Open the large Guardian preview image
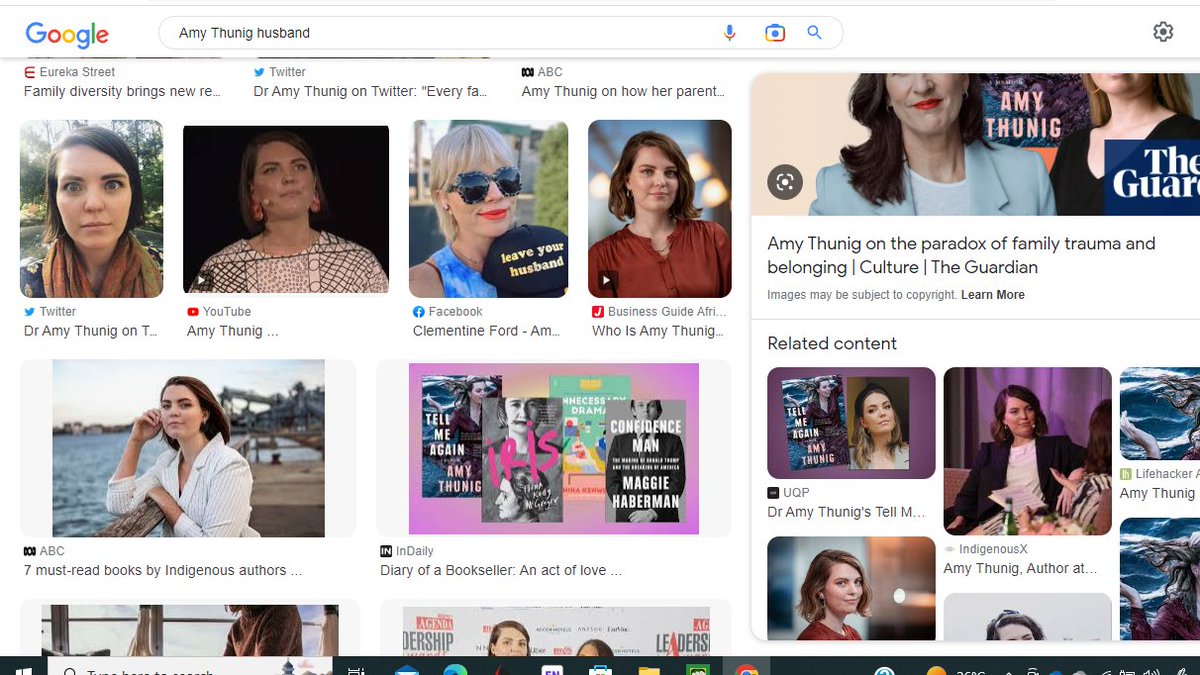Screen dimensions: 1200x675 pyautogui.click(x=975, y=144)
